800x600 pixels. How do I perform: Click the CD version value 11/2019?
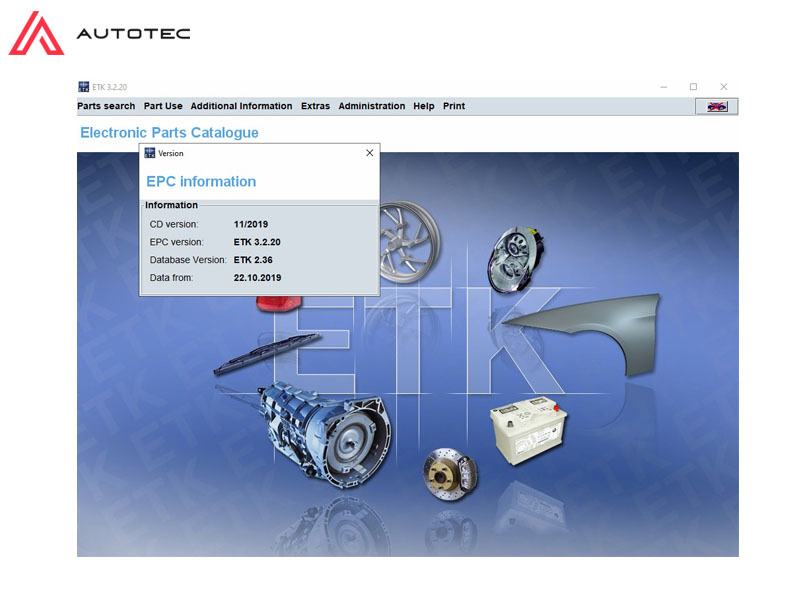(x=251, y=224)
